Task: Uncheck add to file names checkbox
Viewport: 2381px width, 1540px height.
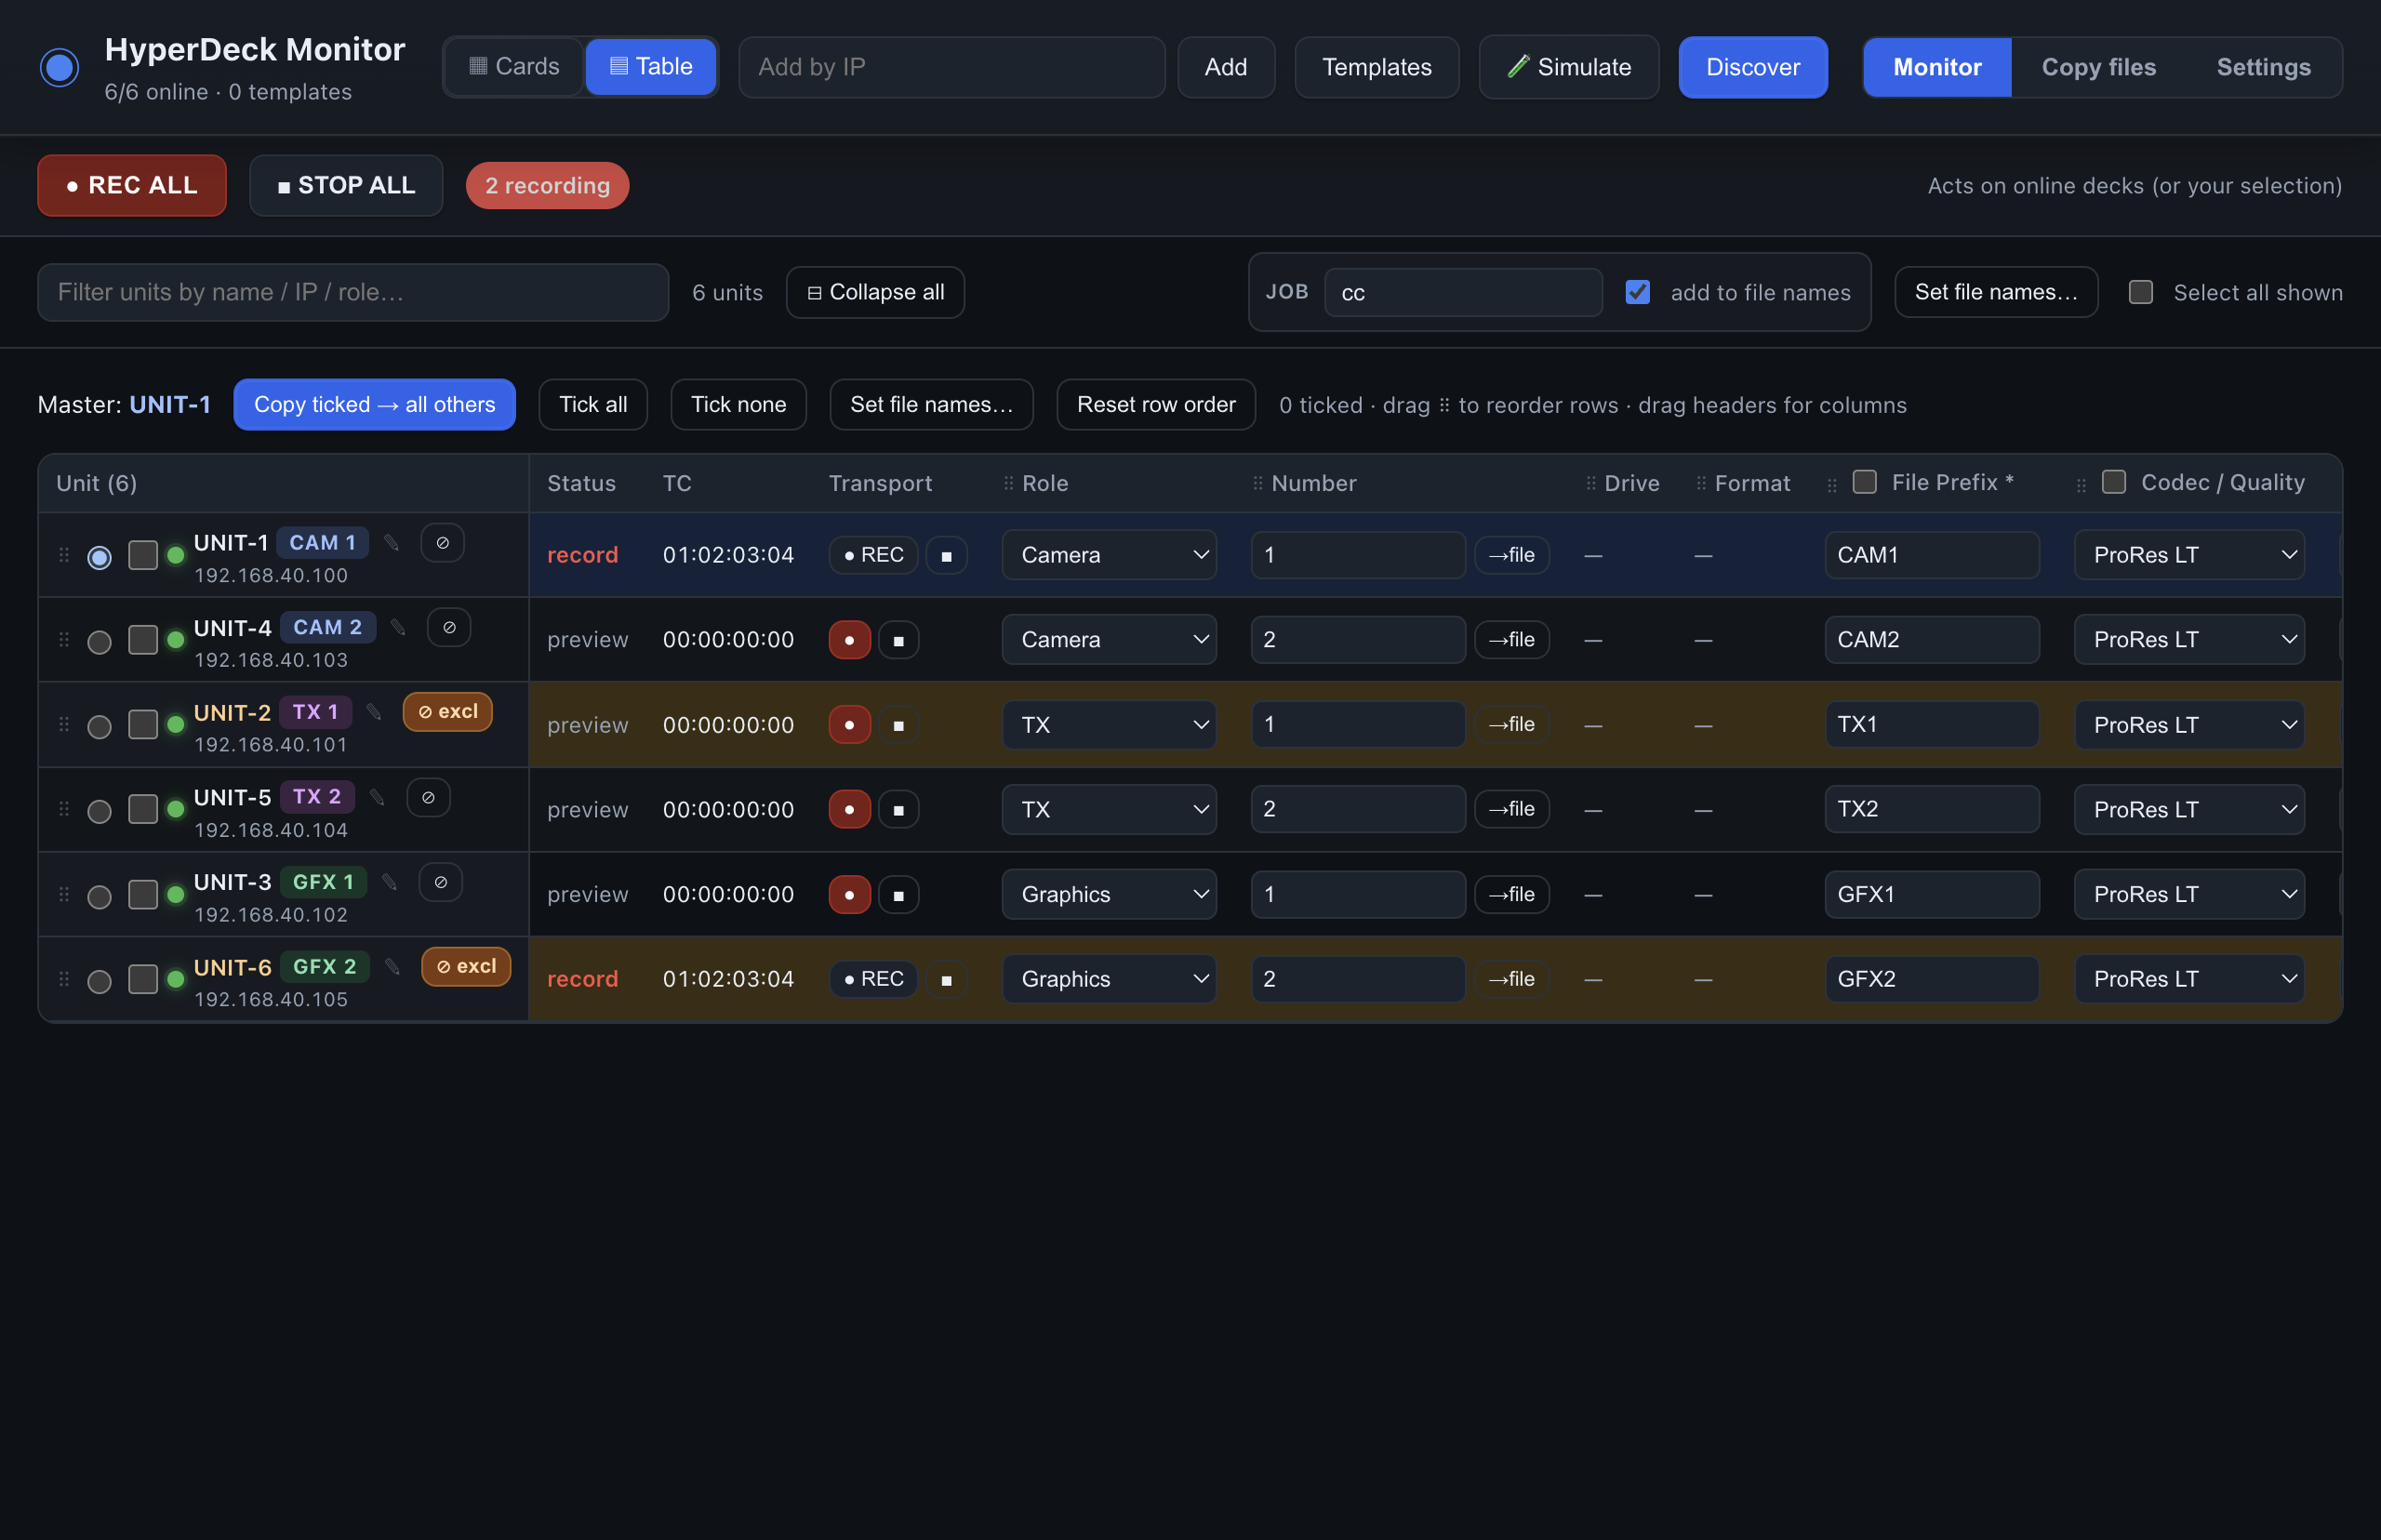Action: (1637, 292)
